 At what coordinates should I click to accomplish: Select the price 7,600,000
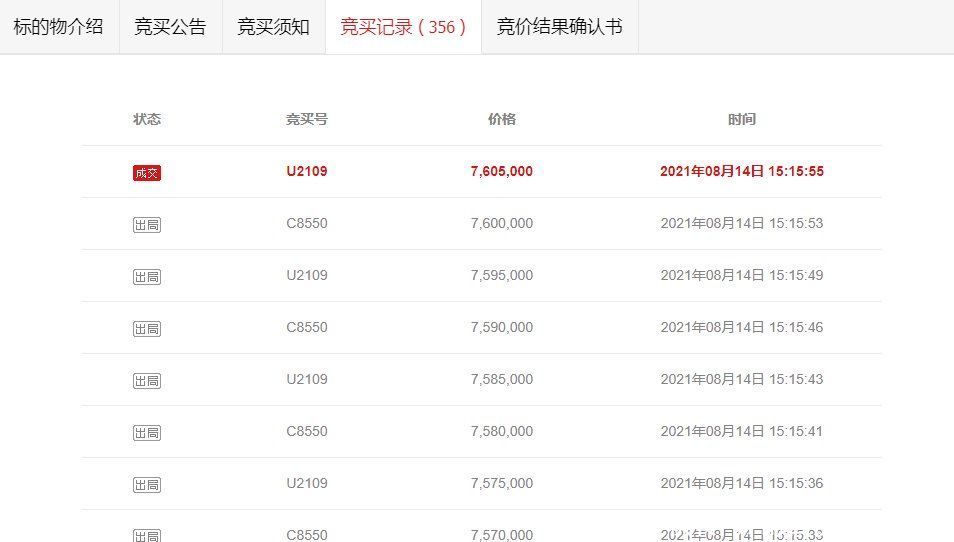(x=501, y=223)
